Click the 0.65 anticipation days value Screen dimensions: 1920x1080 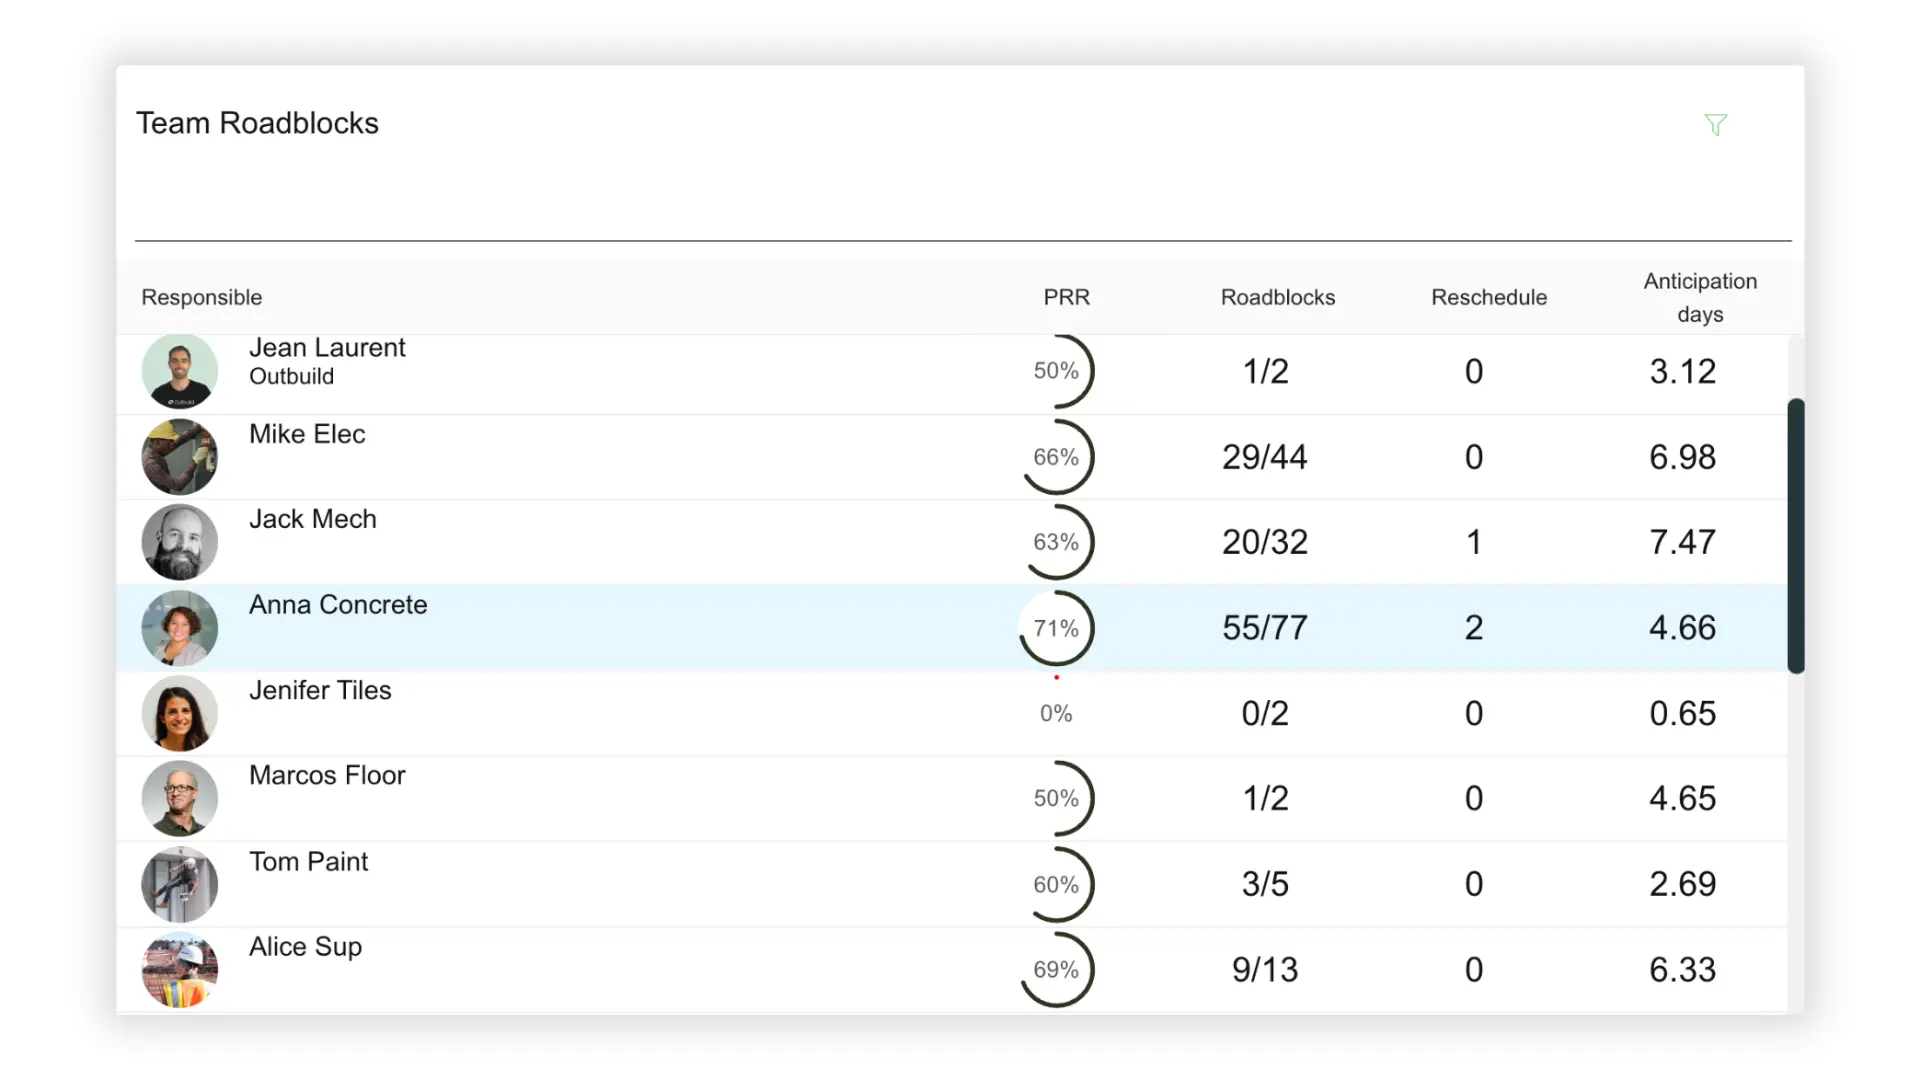1683,713
